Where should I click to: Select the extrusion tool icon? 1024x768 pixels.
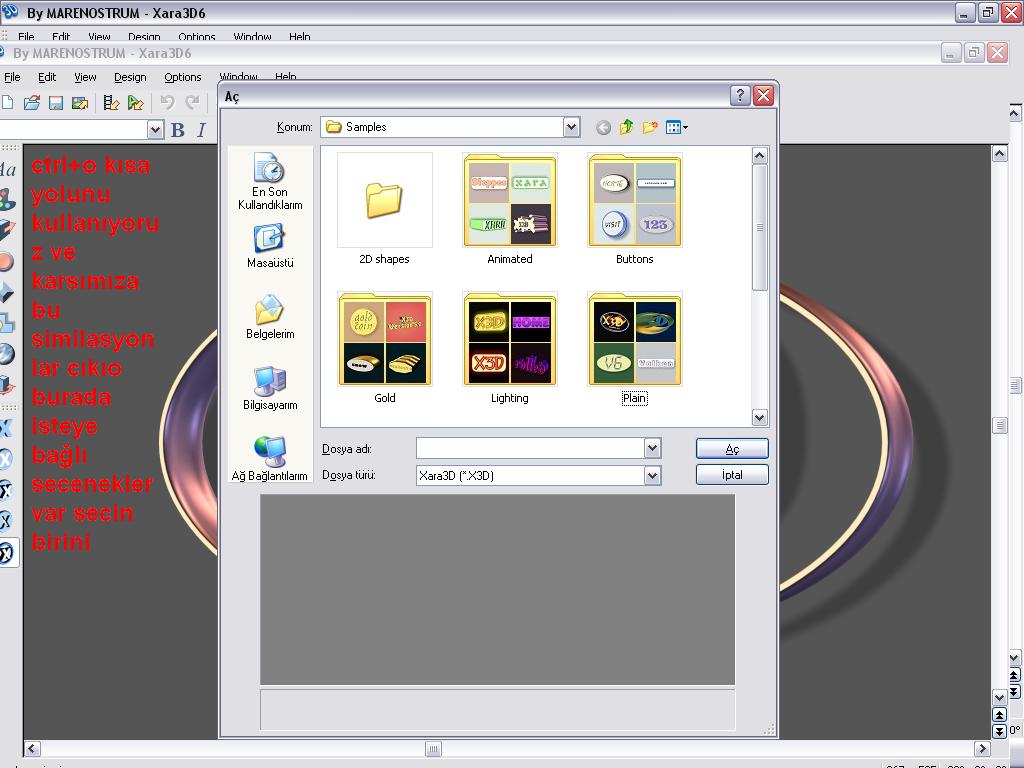pyautogui.click(x=7, y=230)
